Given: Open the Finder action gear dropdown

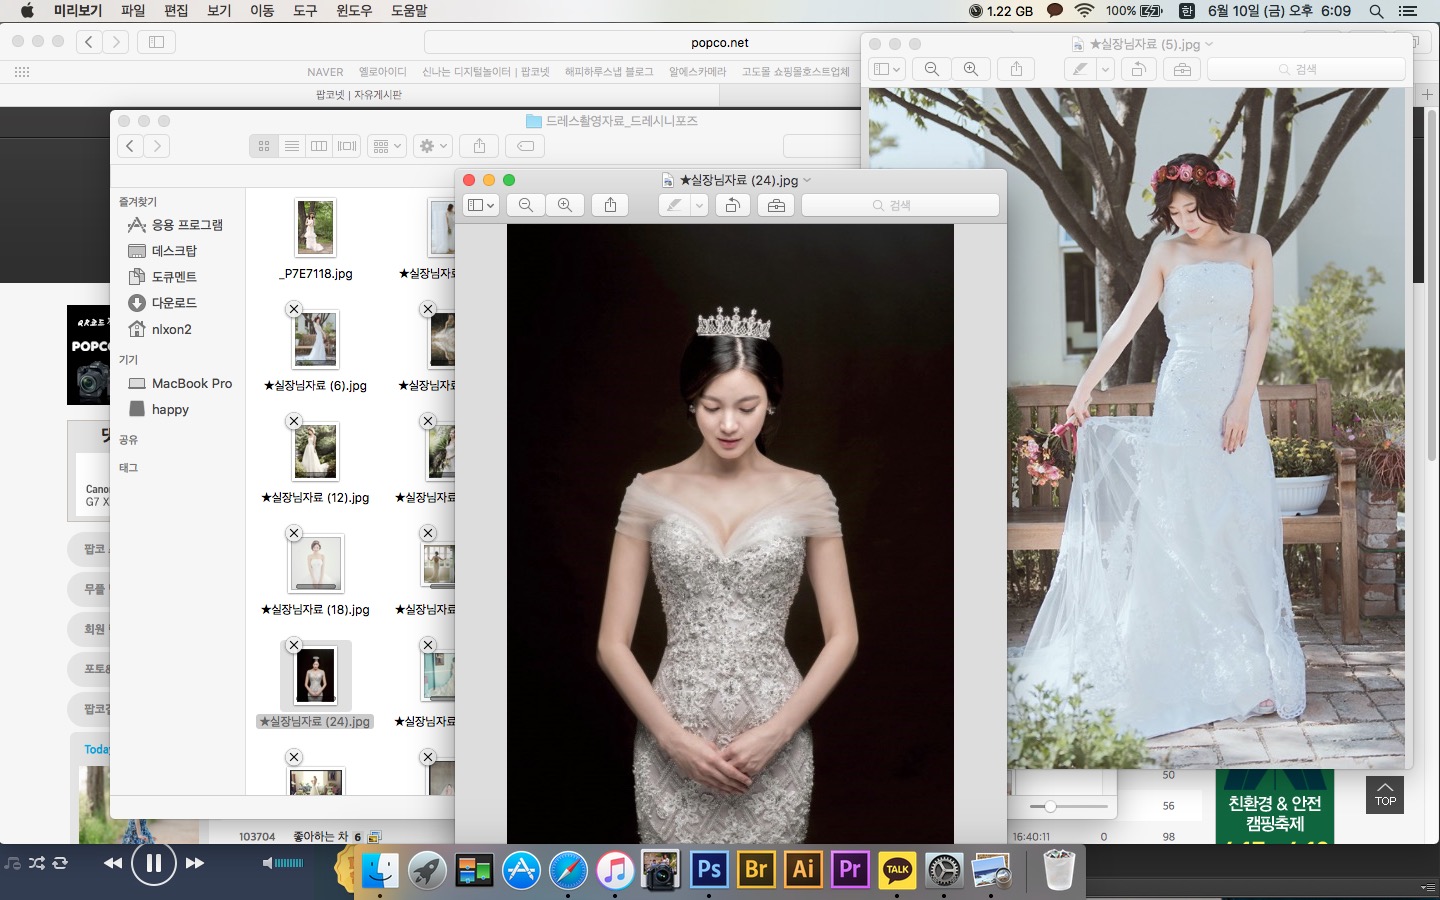Looking at the screenshot, I should (434, 146).
